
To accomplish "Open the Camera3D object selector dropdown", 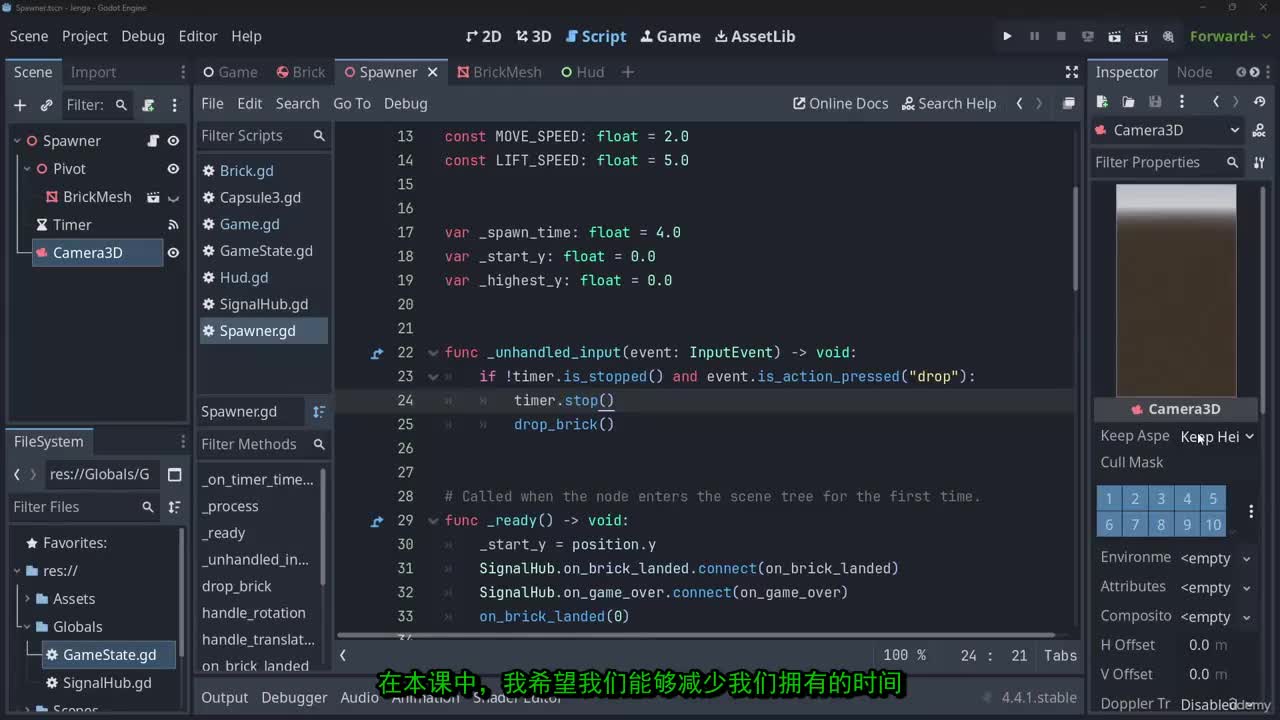I will 1168,130.
